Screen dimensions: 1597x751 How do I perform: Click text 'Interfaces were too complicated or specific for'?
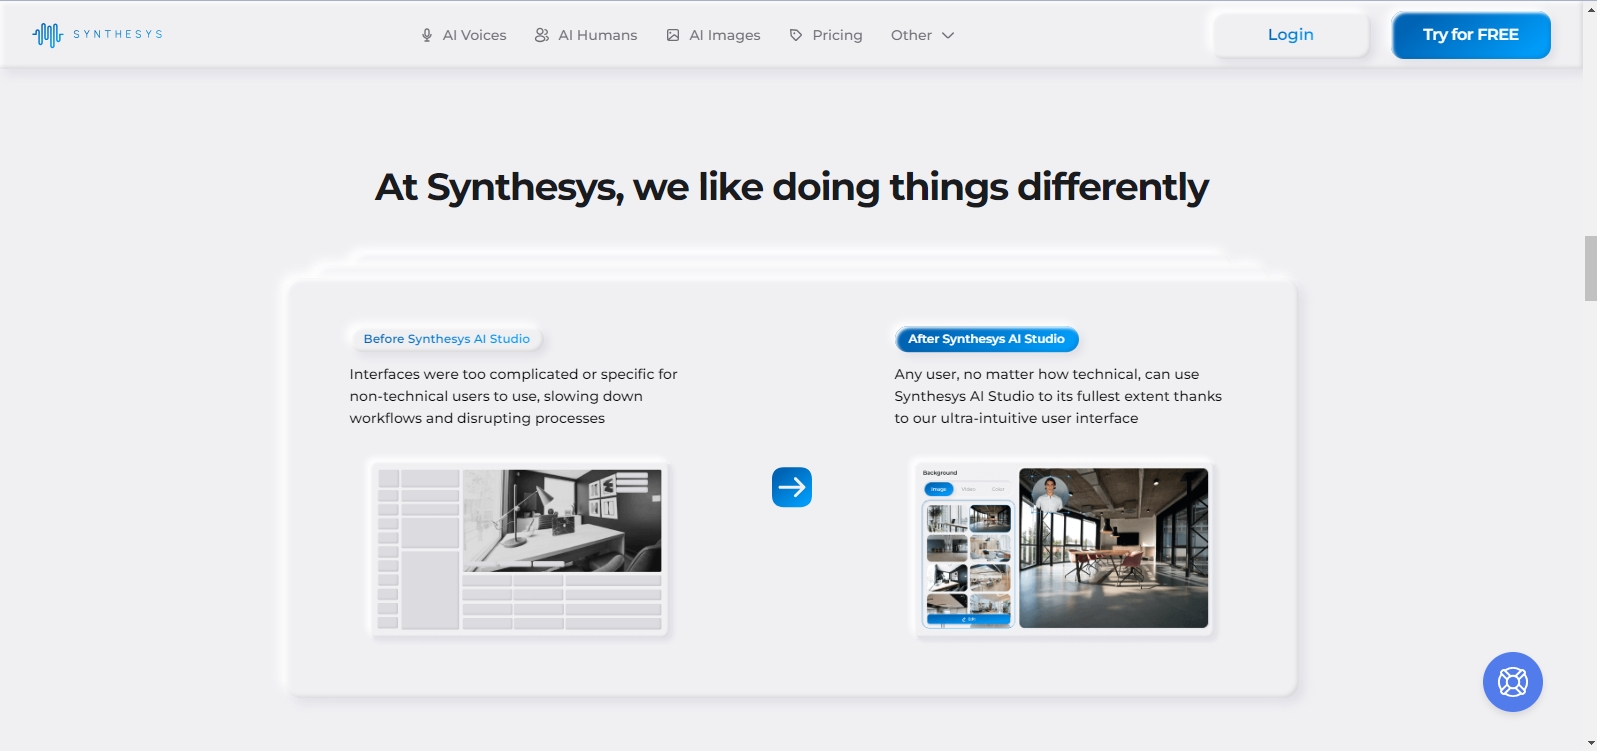[x=513, y=374]
